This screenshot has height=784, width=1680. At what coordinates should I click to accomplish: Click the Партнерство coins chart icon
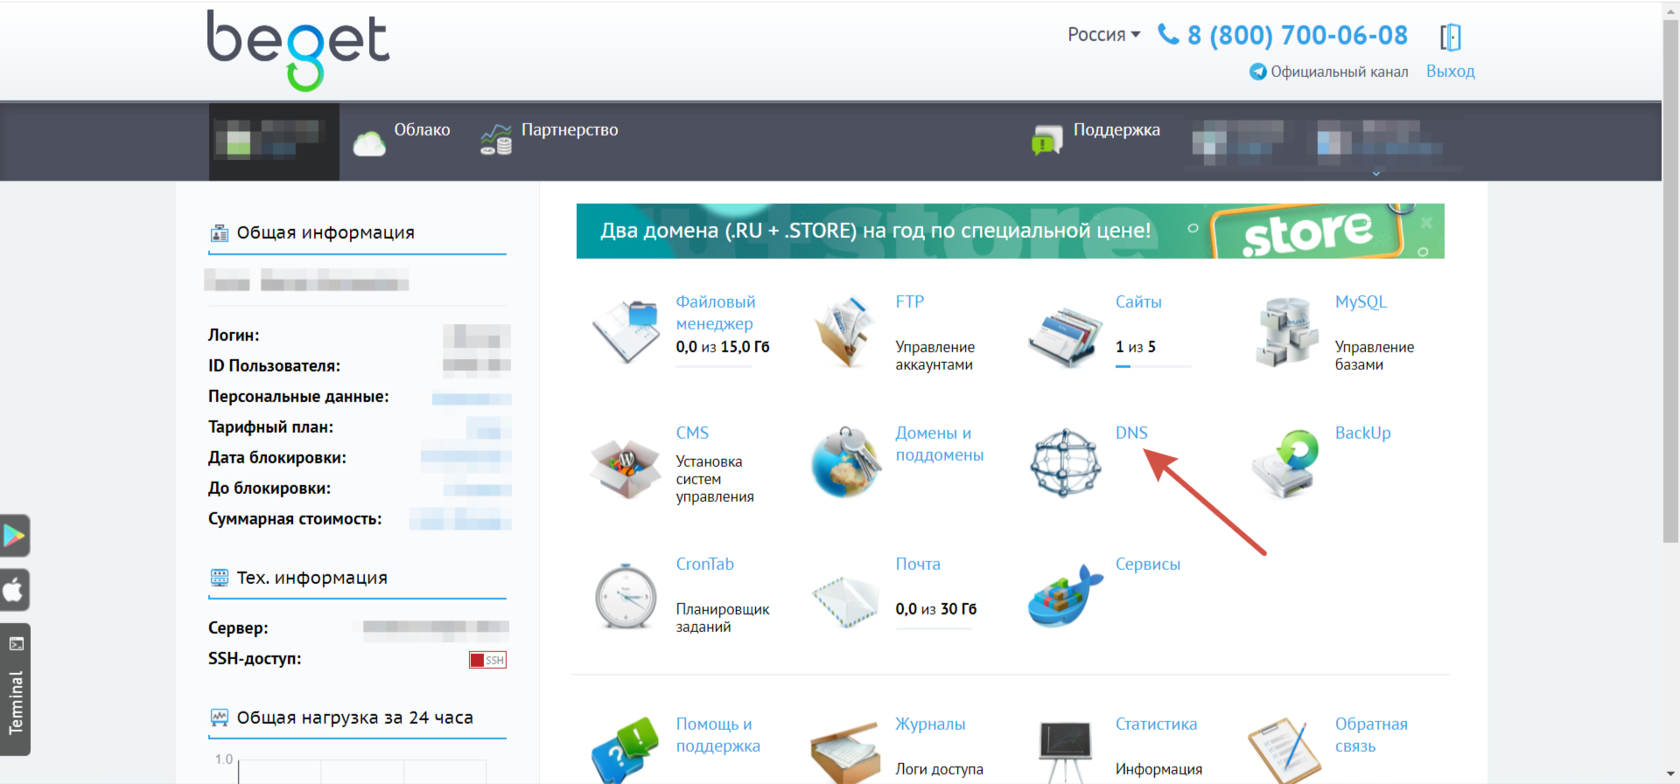(x=496, y=139)
